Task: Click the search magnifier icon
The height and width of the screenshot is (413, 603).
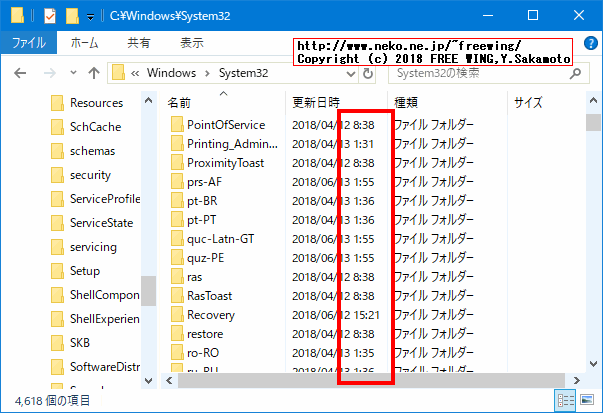Action: [x=575, y=73]
